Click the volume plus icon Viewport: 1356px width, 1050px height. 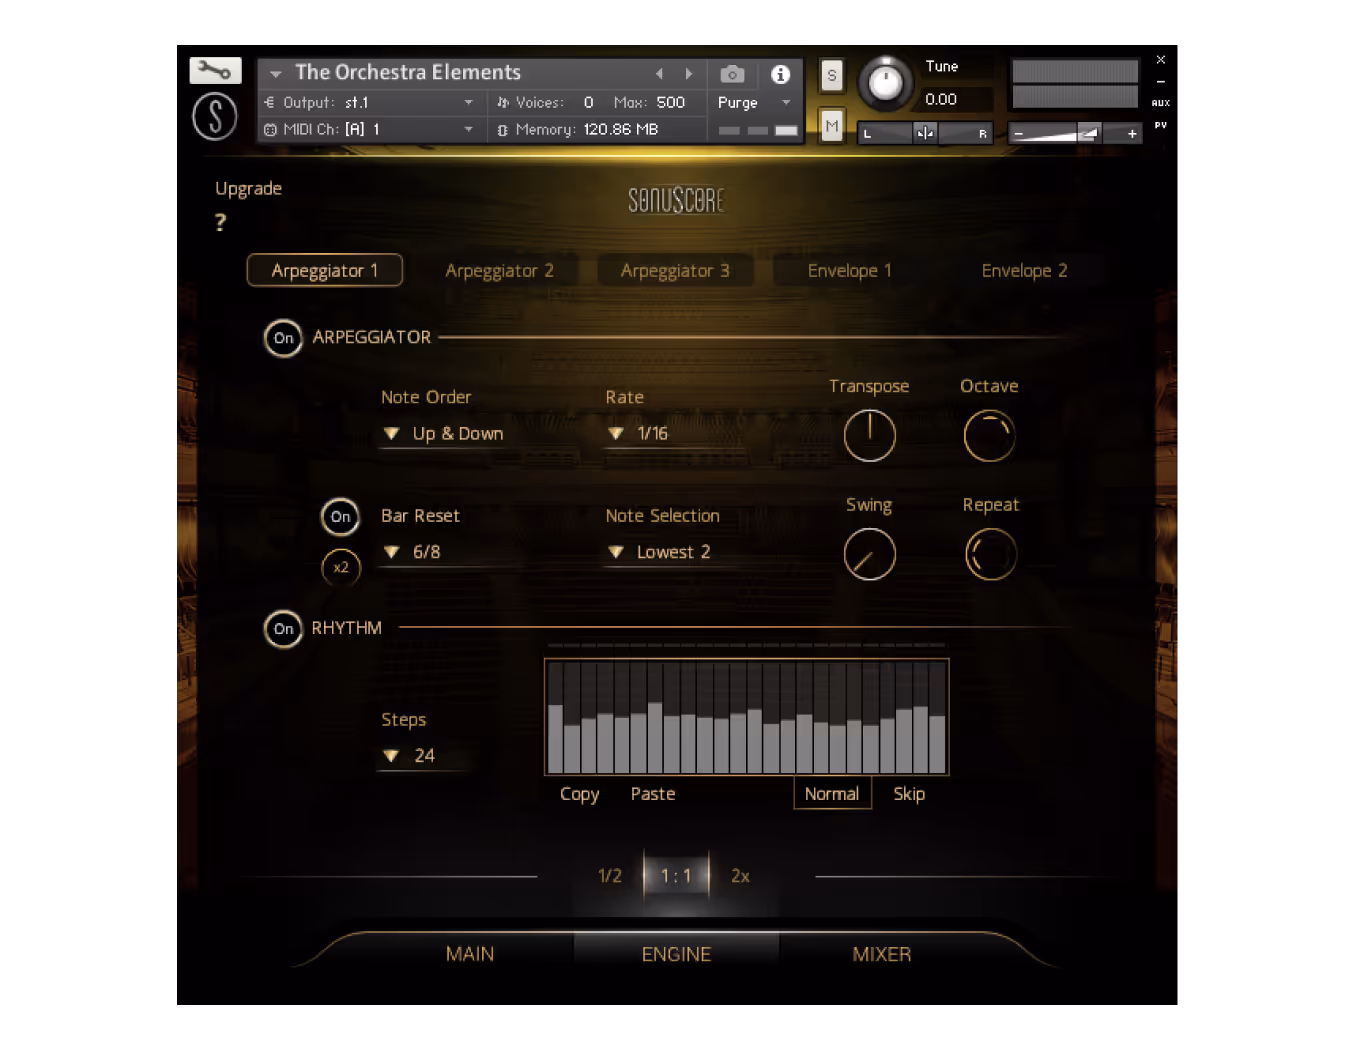pos(1132,133)
